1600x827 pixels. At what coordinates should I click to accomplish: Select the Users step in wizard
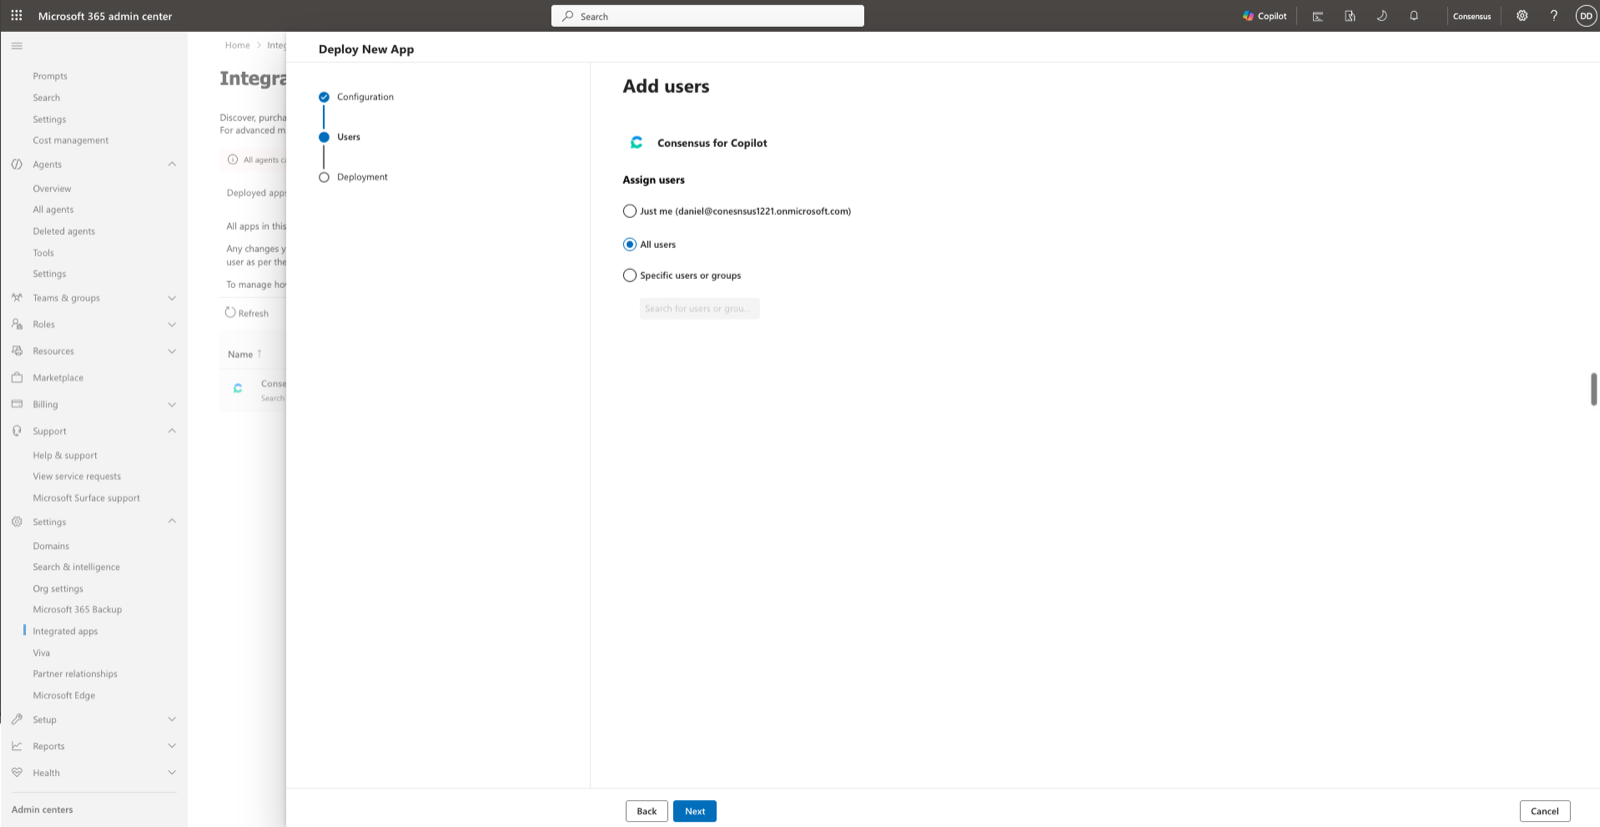pos(340,137)
